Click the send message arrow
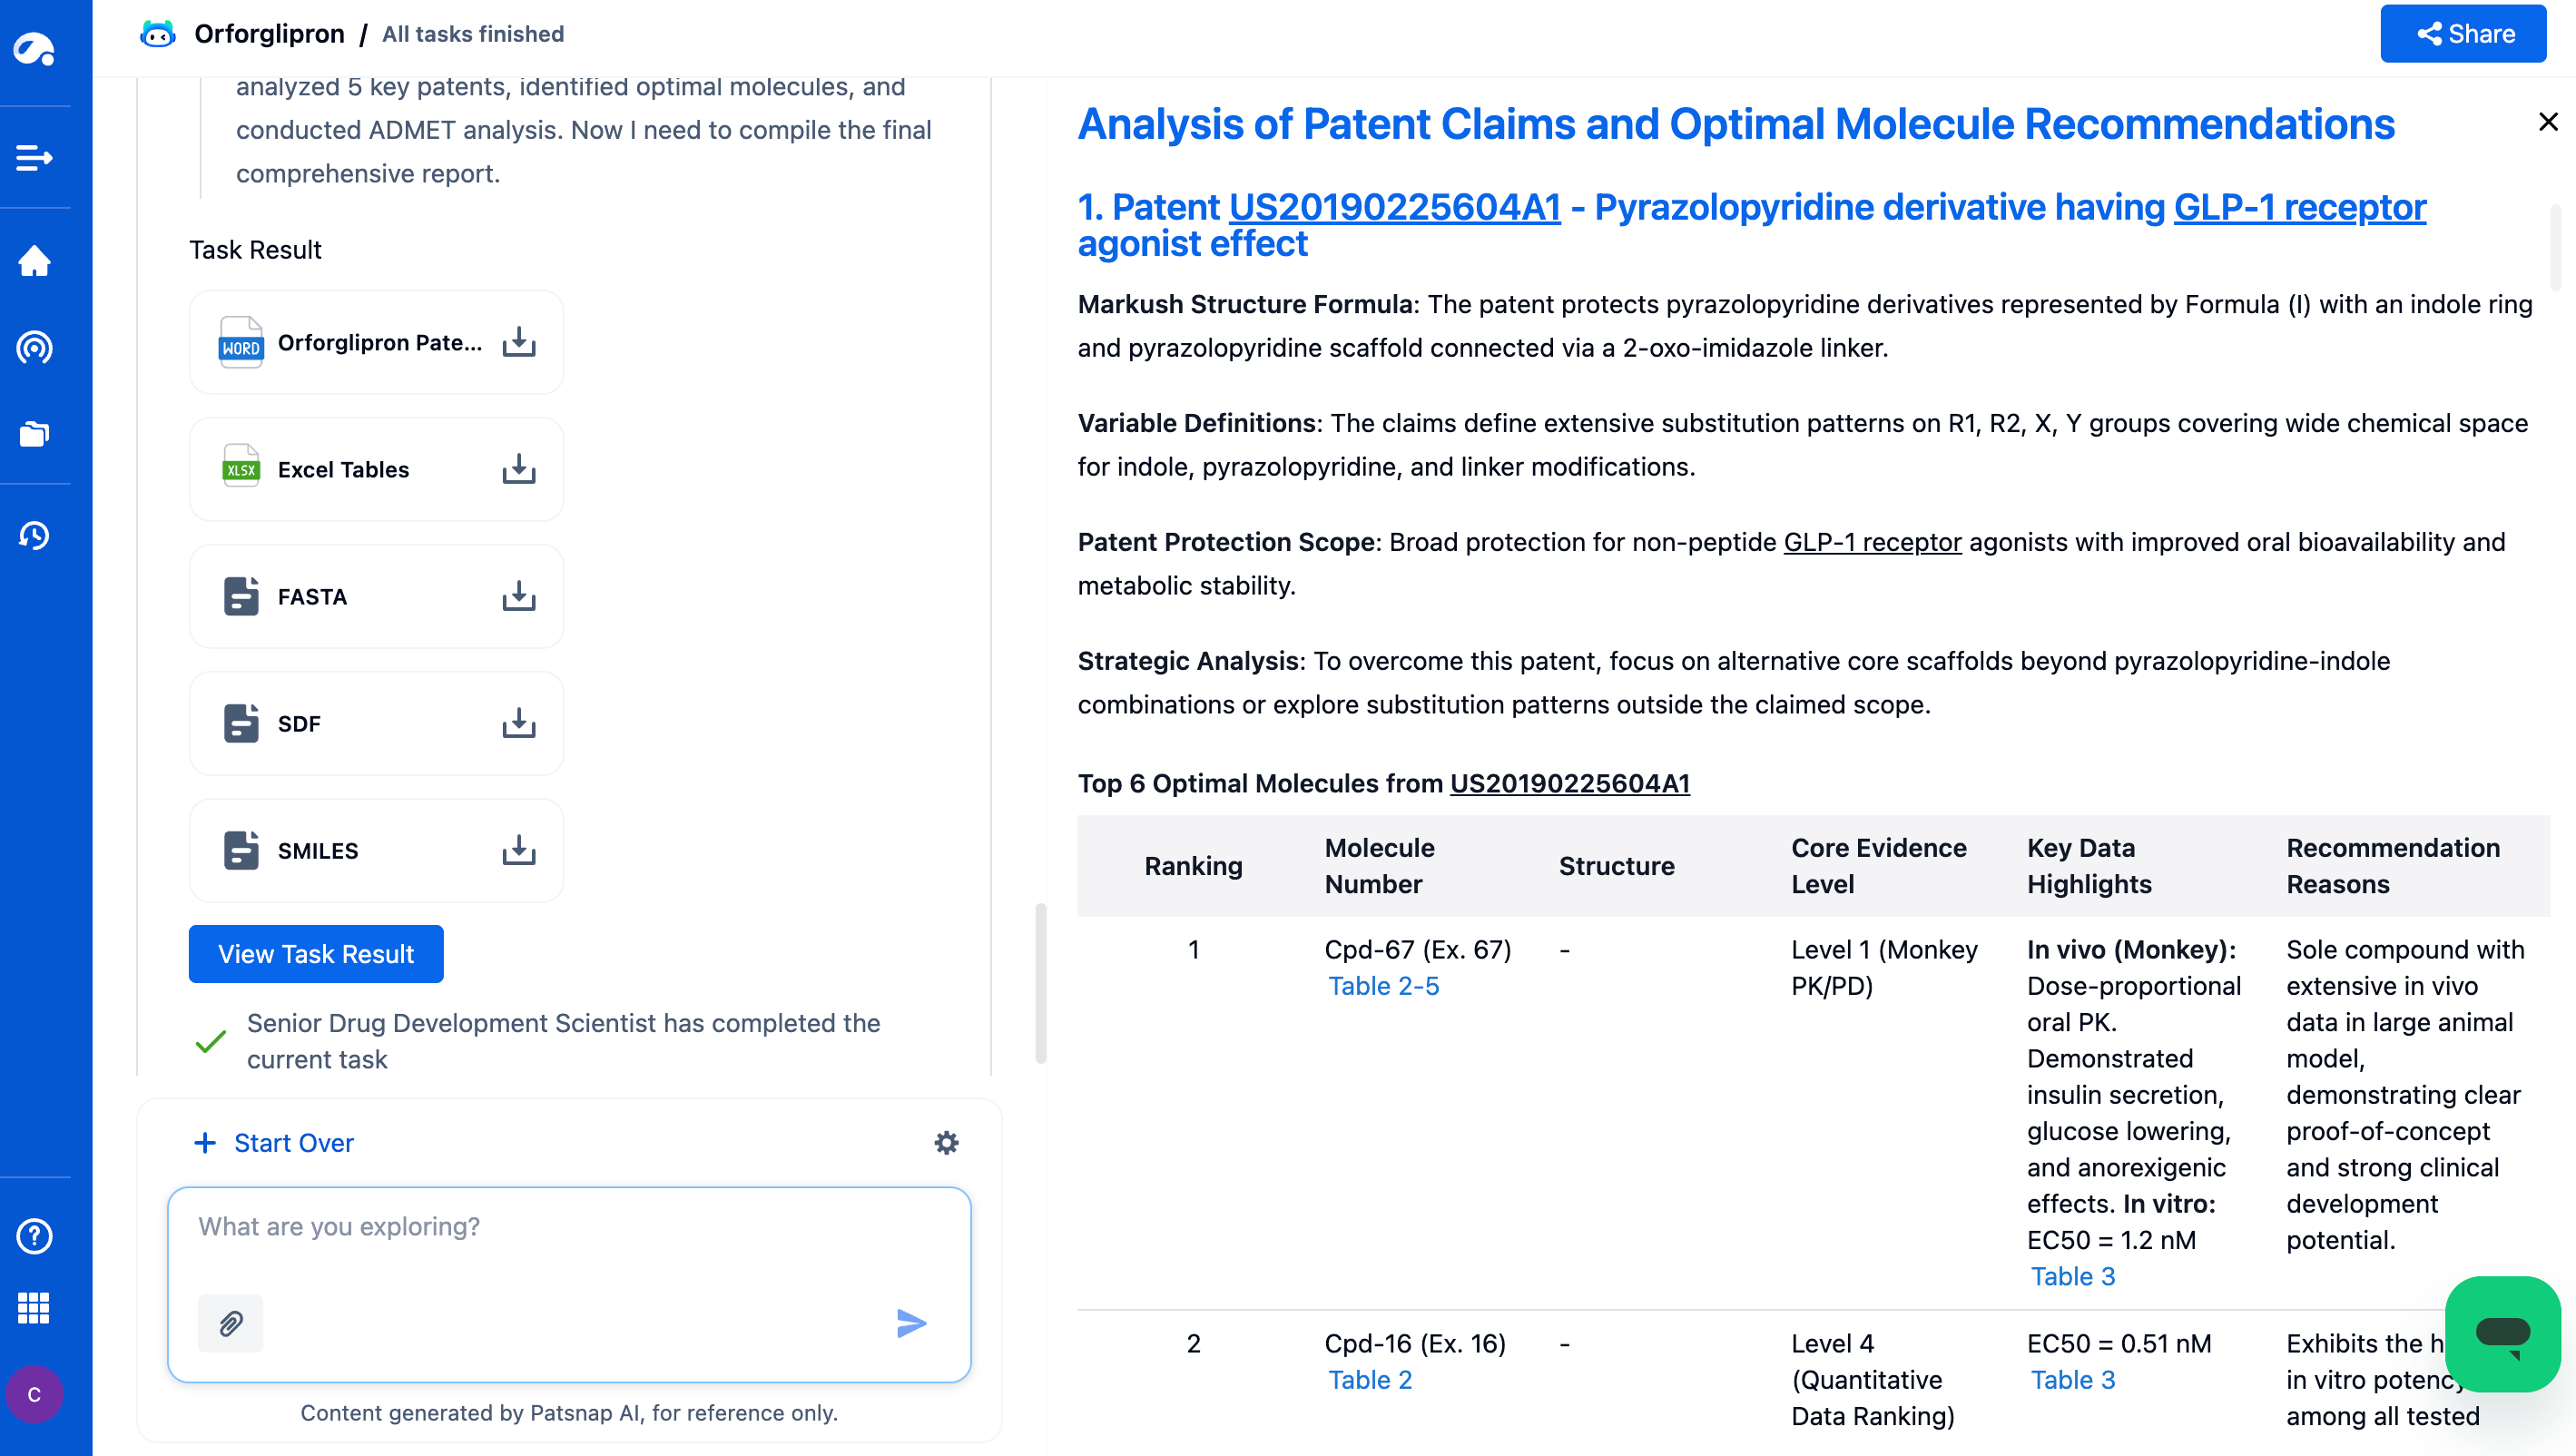 point(910,1323)
